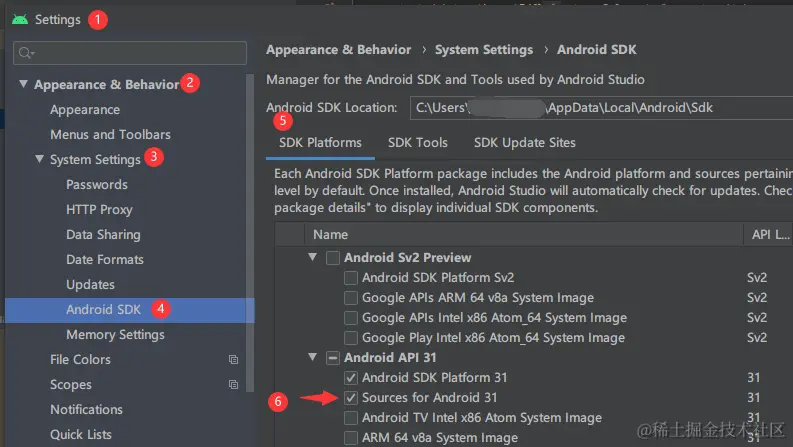Select Android SDK in the settings tree
The image size is (793, 447).
(x=129, y=309)
